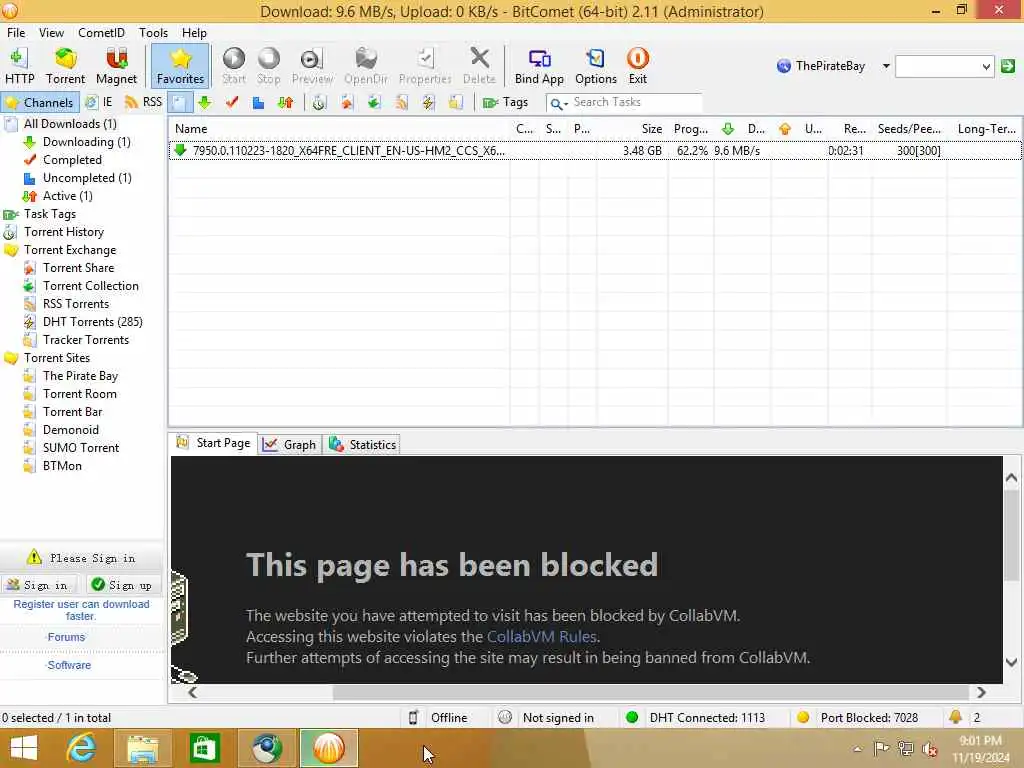
Task: Click the Sign in button
Action: click(38, 585)
